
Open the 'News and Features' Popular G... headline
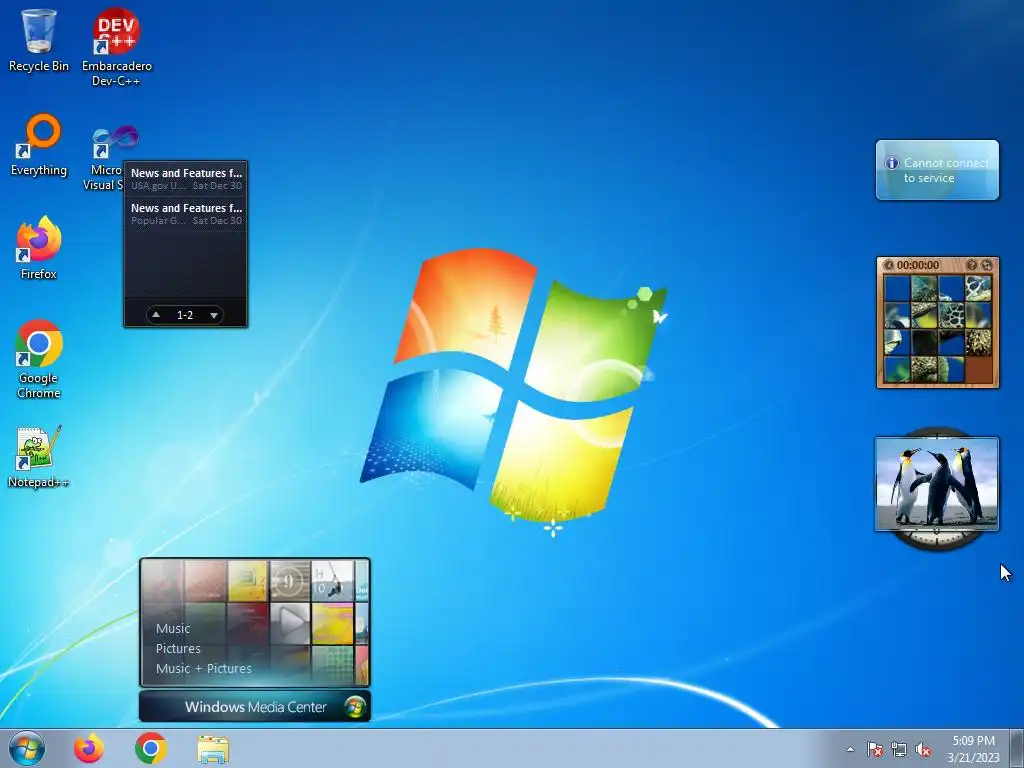pos(186,214)
